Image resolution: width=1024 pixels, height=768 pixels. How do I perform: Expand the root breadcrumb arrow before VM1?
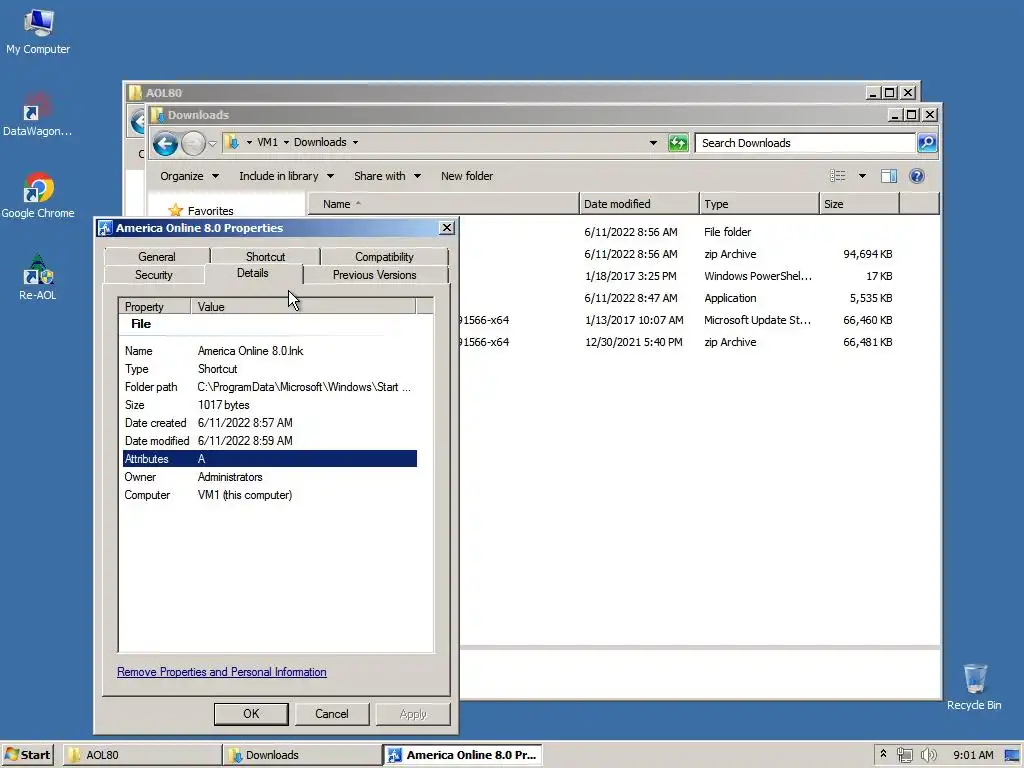click(x=249, y=142)
